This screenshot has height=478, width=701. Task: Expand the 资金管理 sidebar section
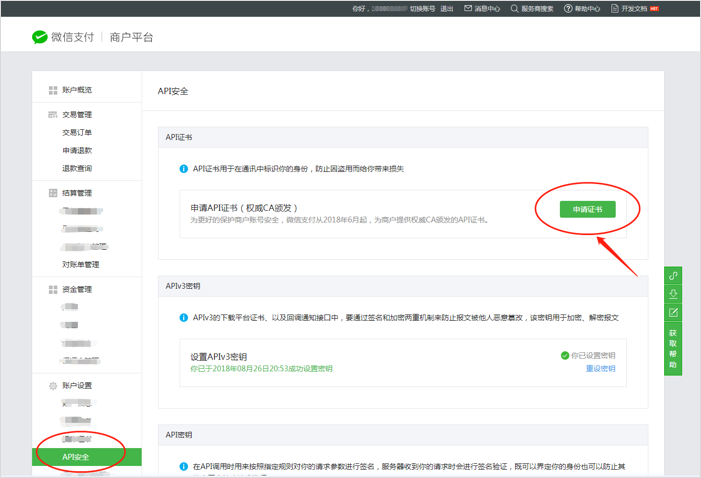(76, 290)
